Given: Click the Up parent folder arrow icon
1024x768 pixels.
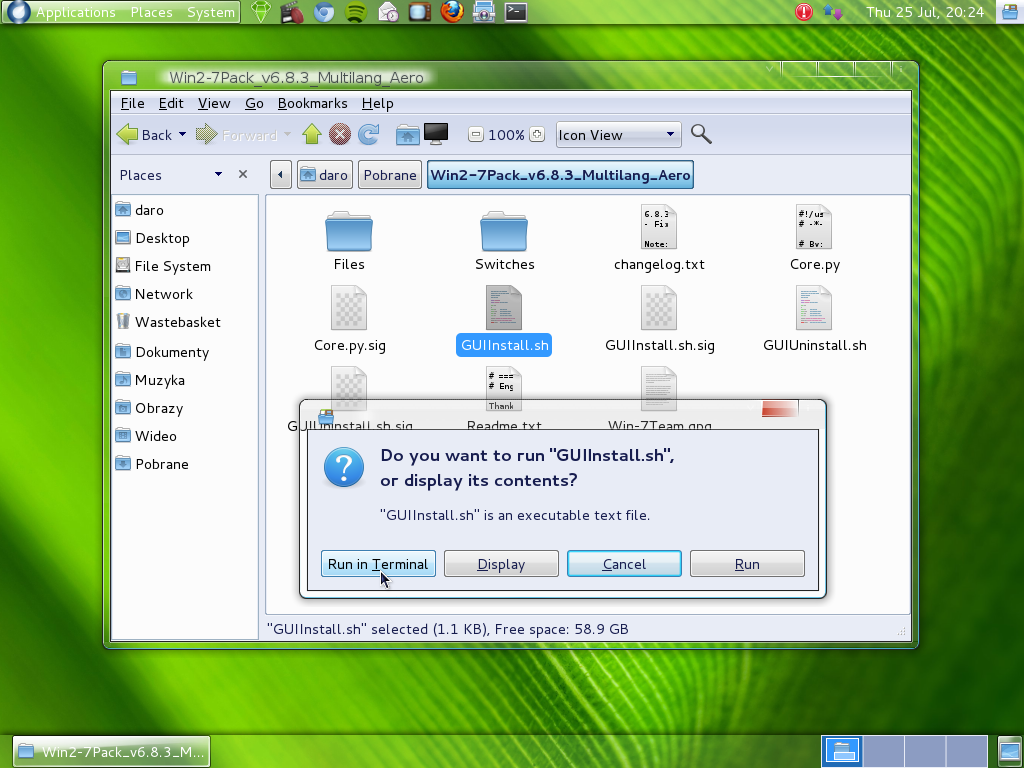Looking at the screenshot, I should 311,134.
